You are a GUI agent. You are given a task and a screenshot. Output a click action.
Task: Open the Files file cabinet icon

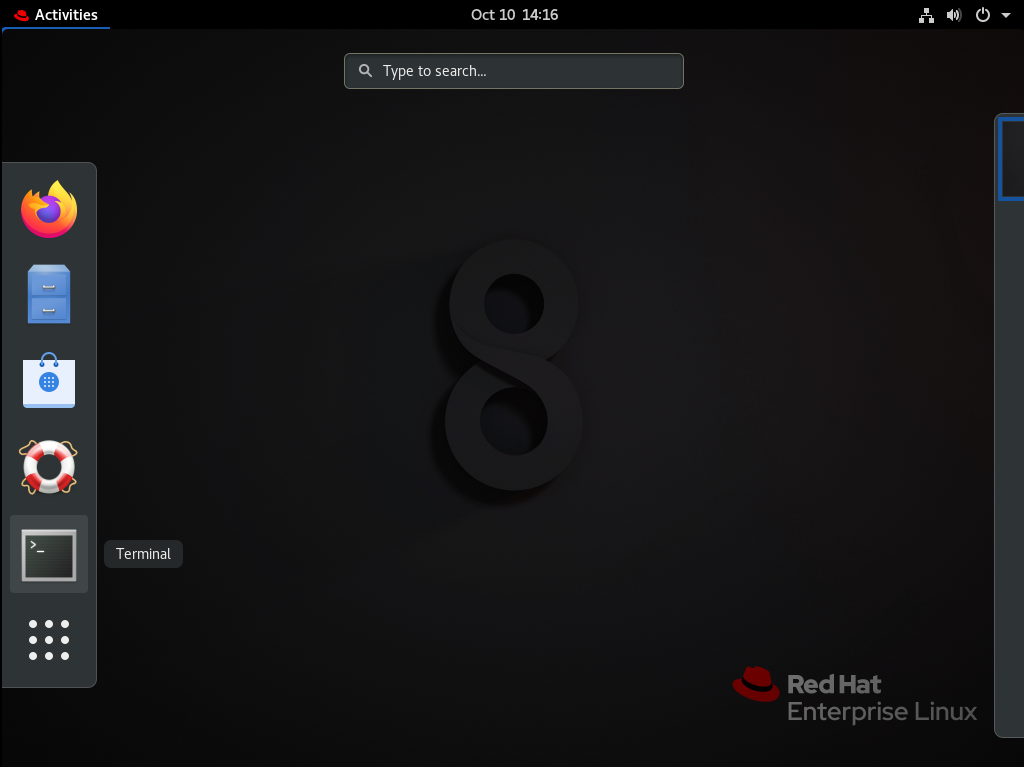[x=49, y=294]
